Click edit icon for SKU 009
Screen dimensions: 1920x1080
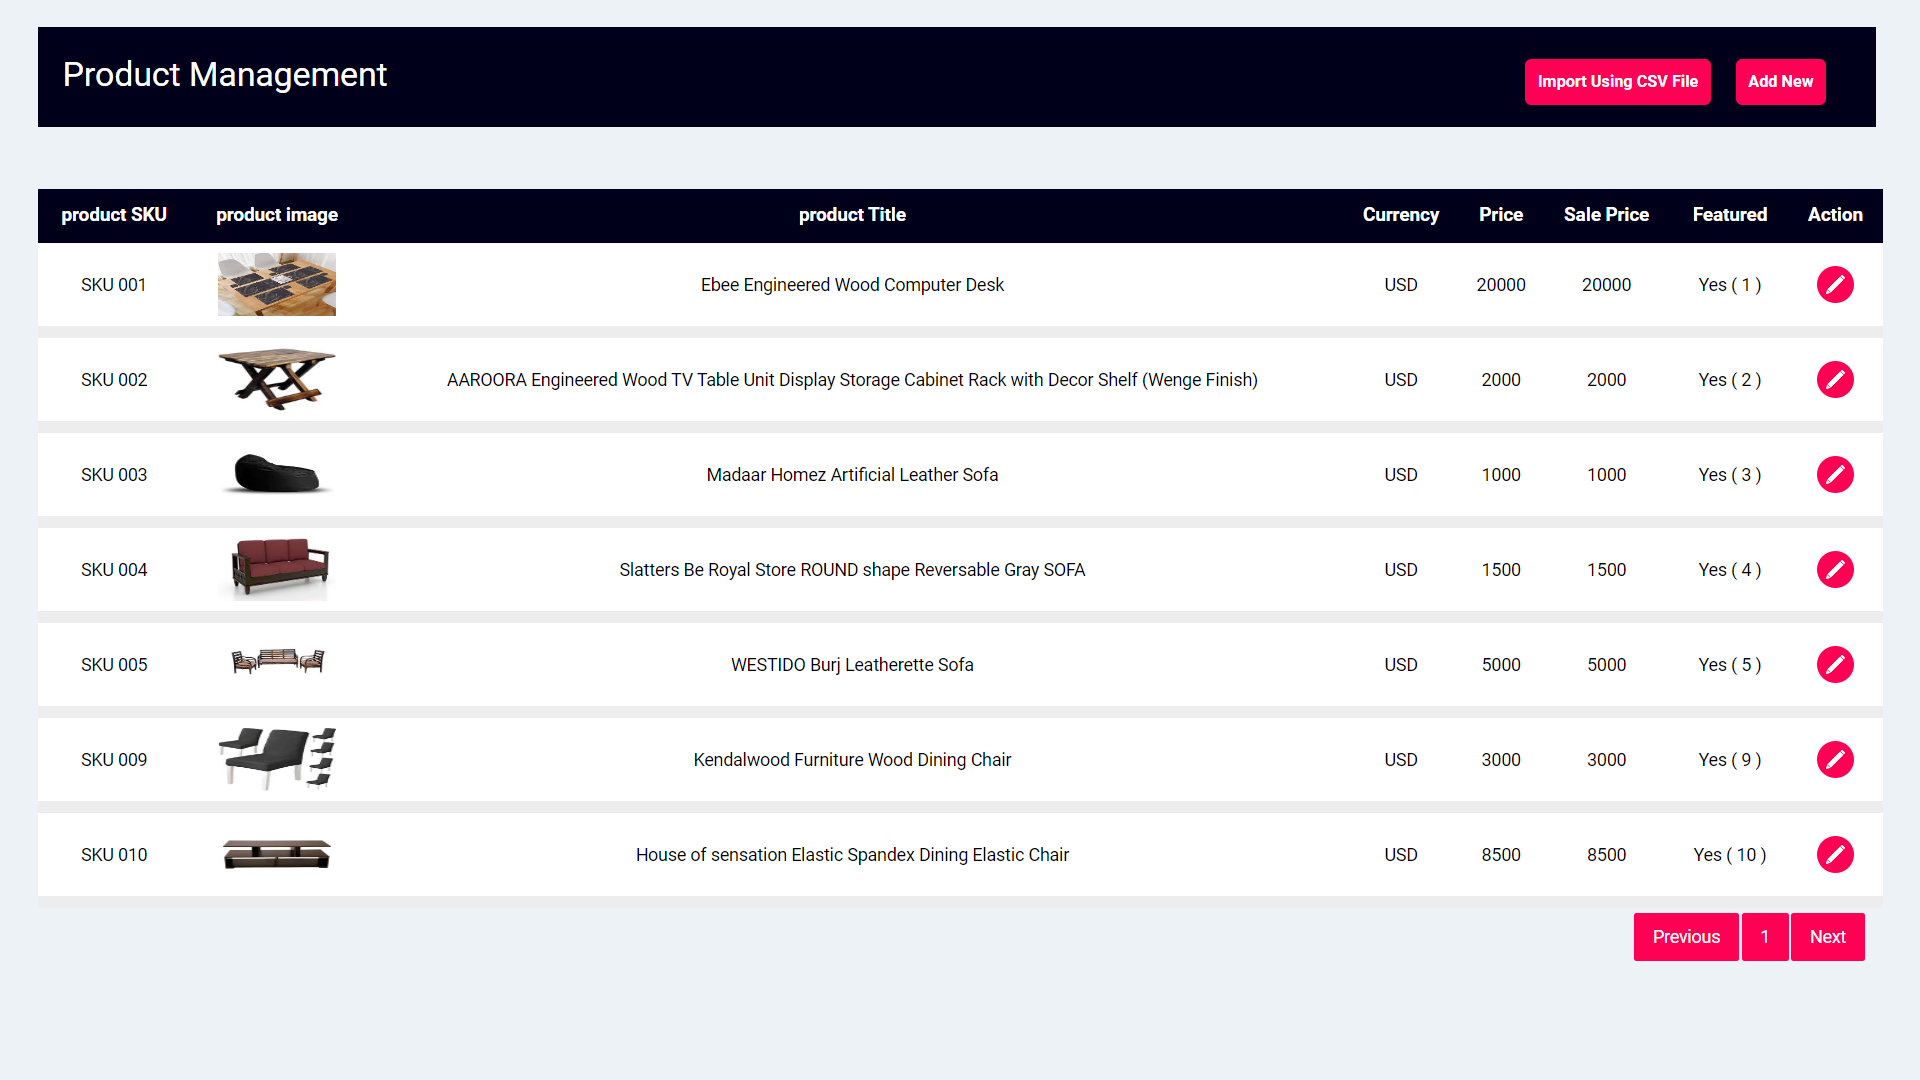click(1836, 760)
